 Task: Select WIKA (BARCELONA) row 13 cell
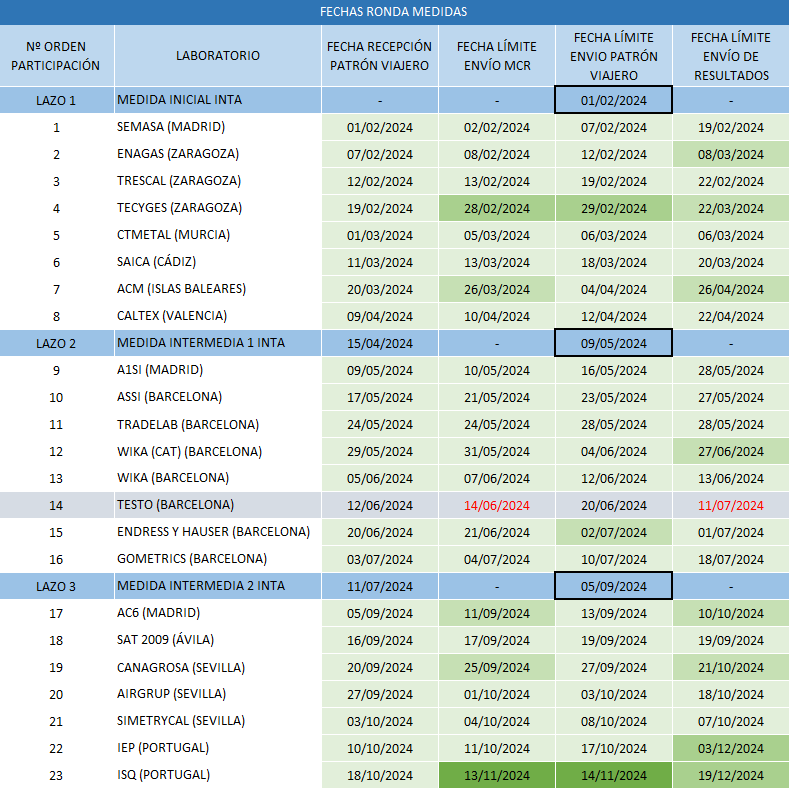[218, 478]
